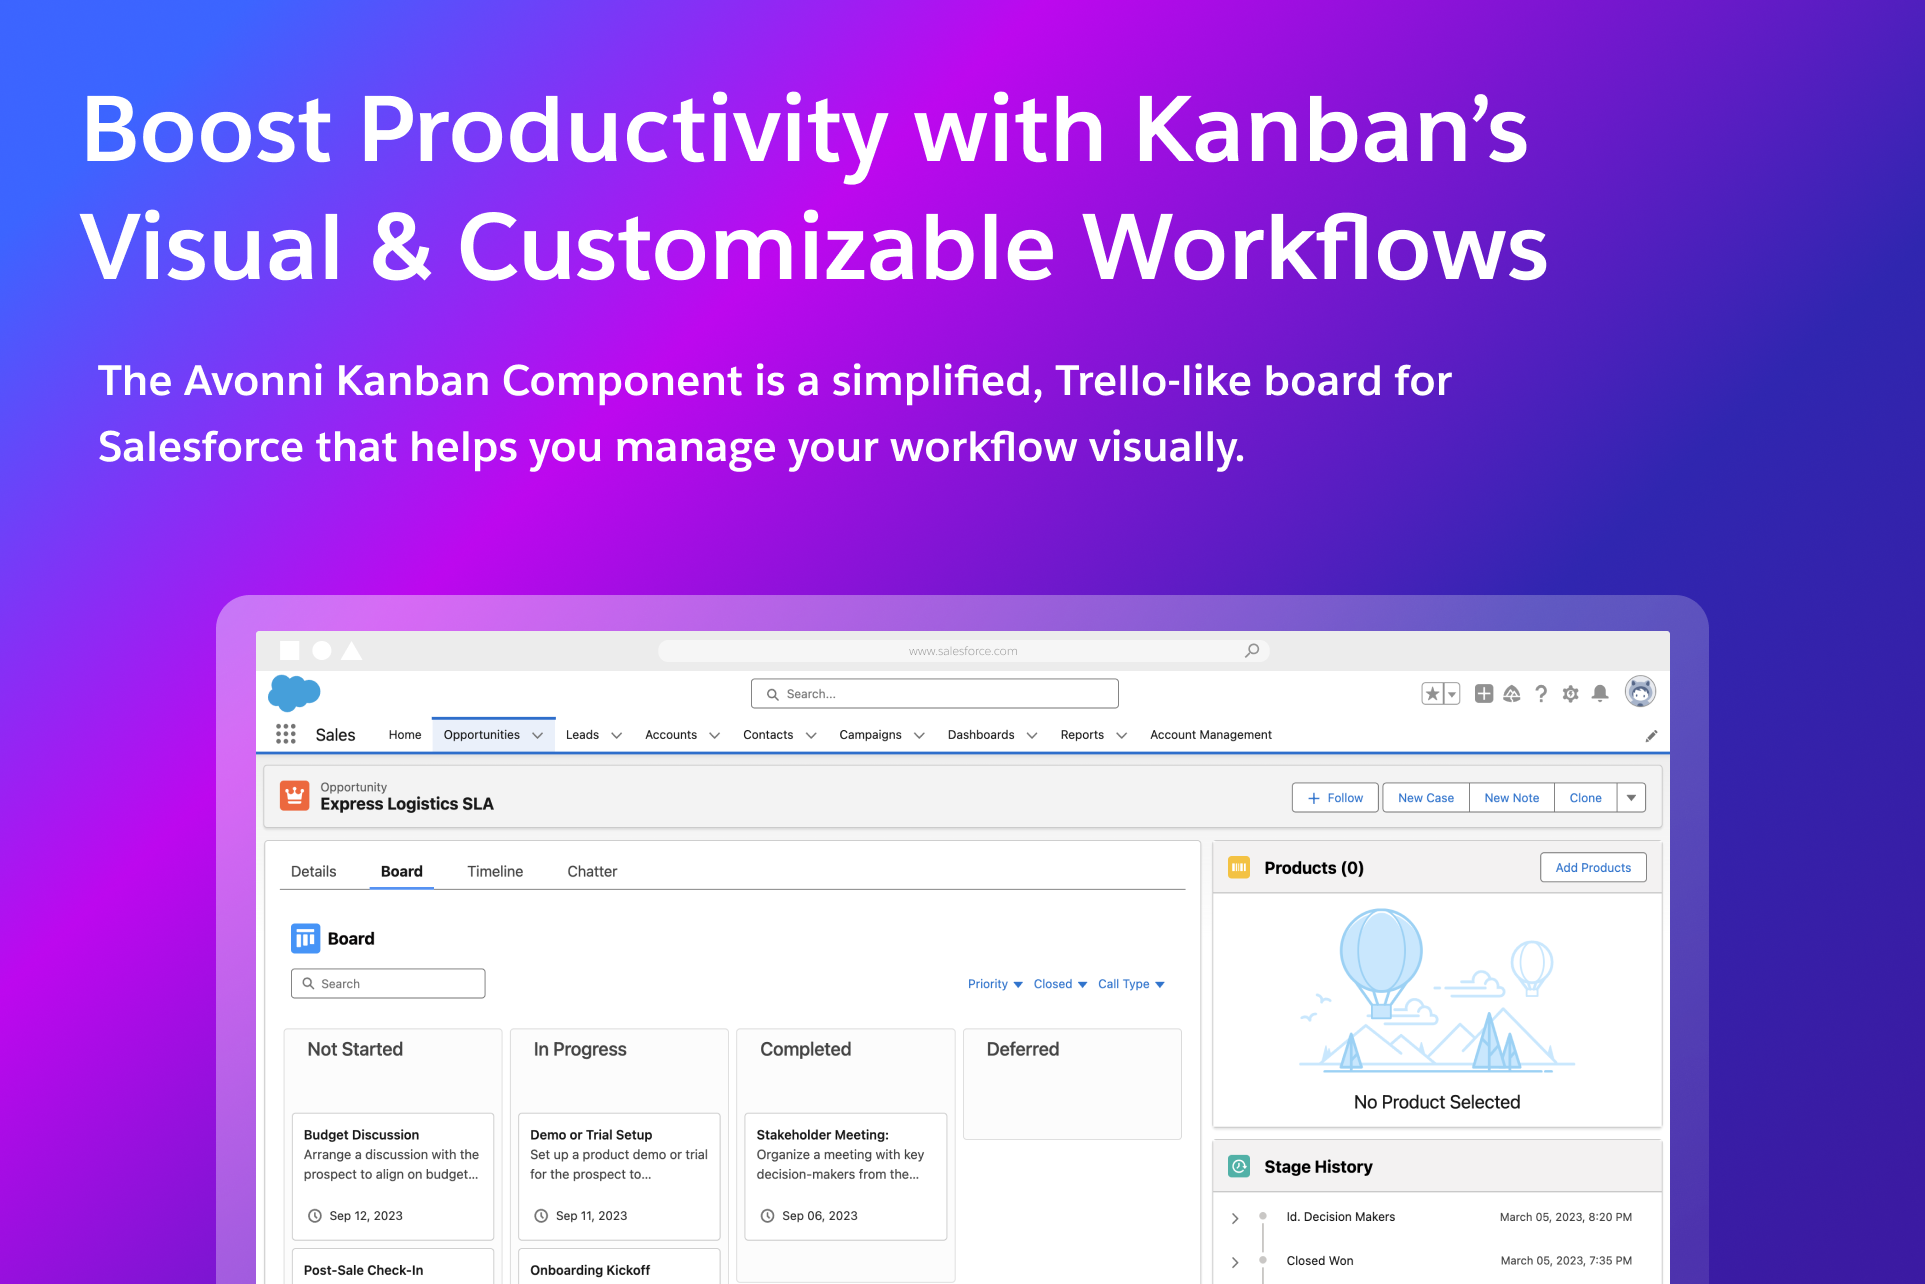Open the notifications bell icon

[x=1600, y=694]
